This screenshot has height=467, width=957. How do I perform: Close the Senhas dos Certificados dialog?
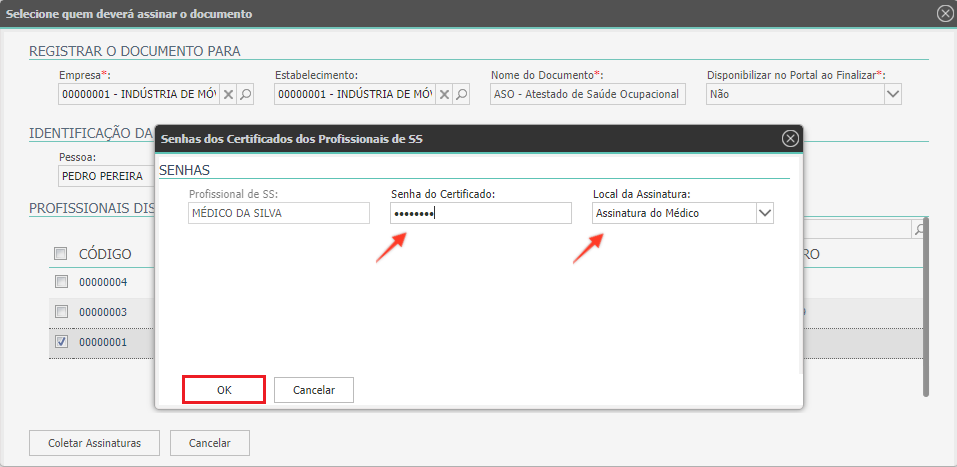pyautogui.click(x=790, y=139)
